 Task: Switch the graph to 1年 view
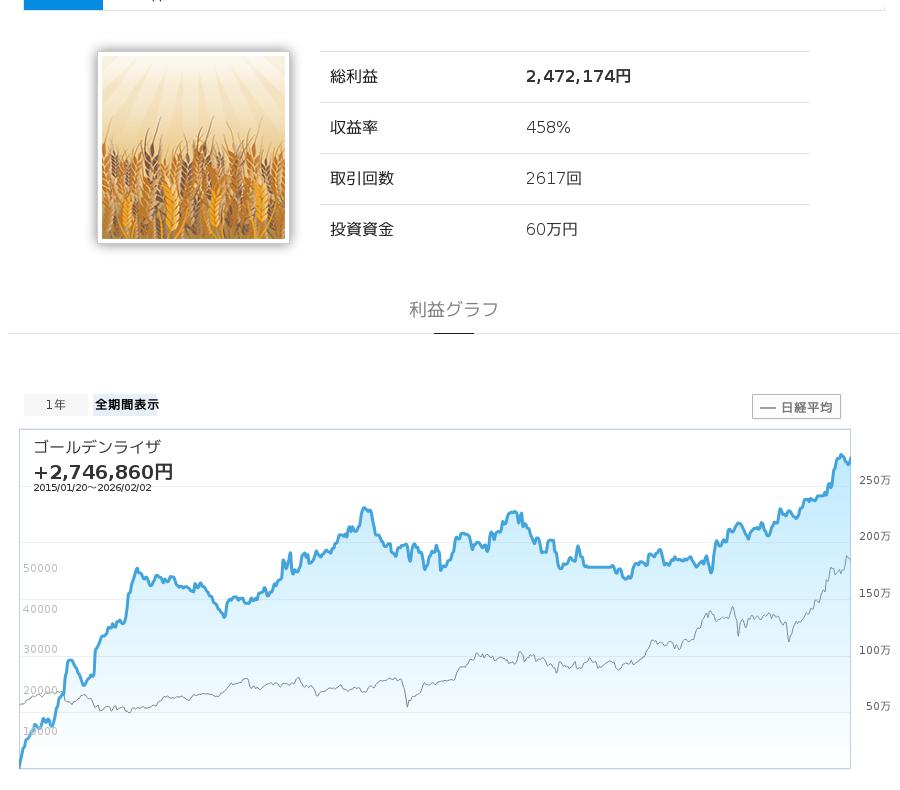[x=56, y=405]
